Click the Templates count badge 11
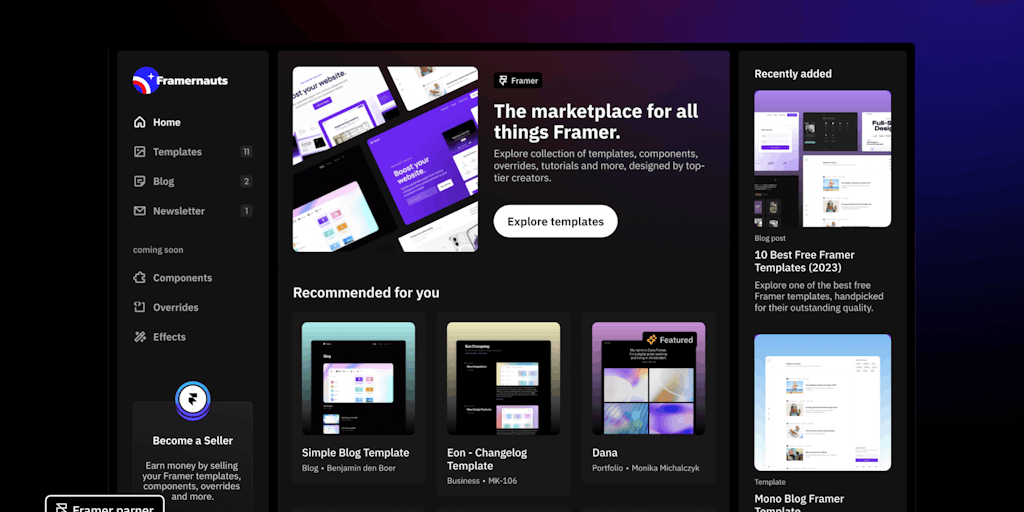Viewport: 1024px width, 512px height. pyautogui.click(x=246, y=152)
